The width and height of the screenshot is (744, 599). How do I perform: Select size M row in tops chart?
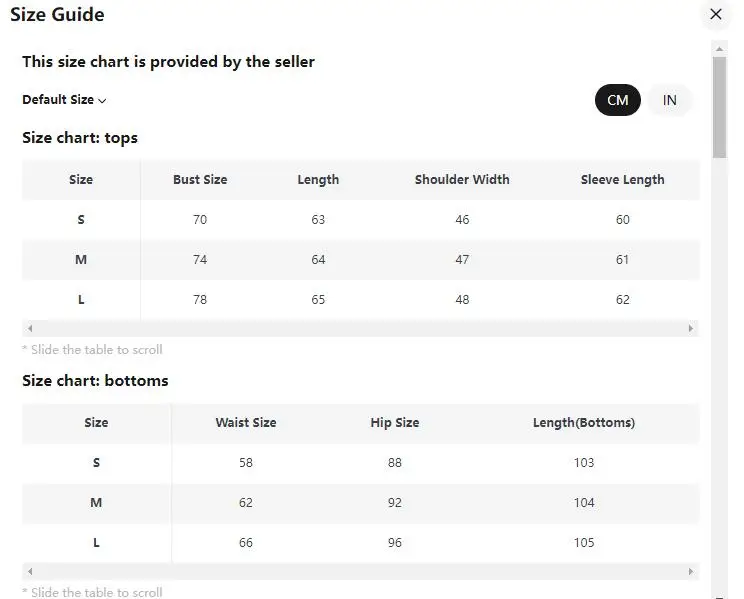click(x=81, y=260)
